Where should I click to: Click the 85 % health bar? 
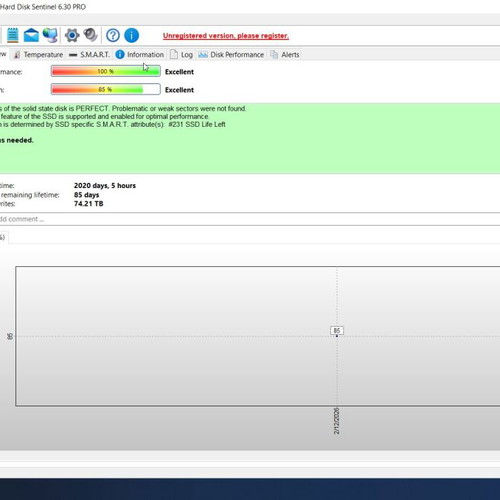coord(106,89)
